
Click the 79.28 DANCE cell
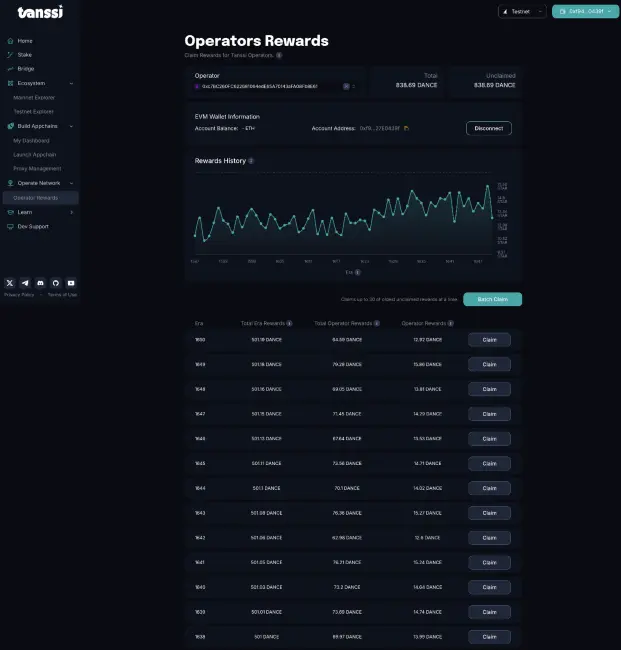347,364
